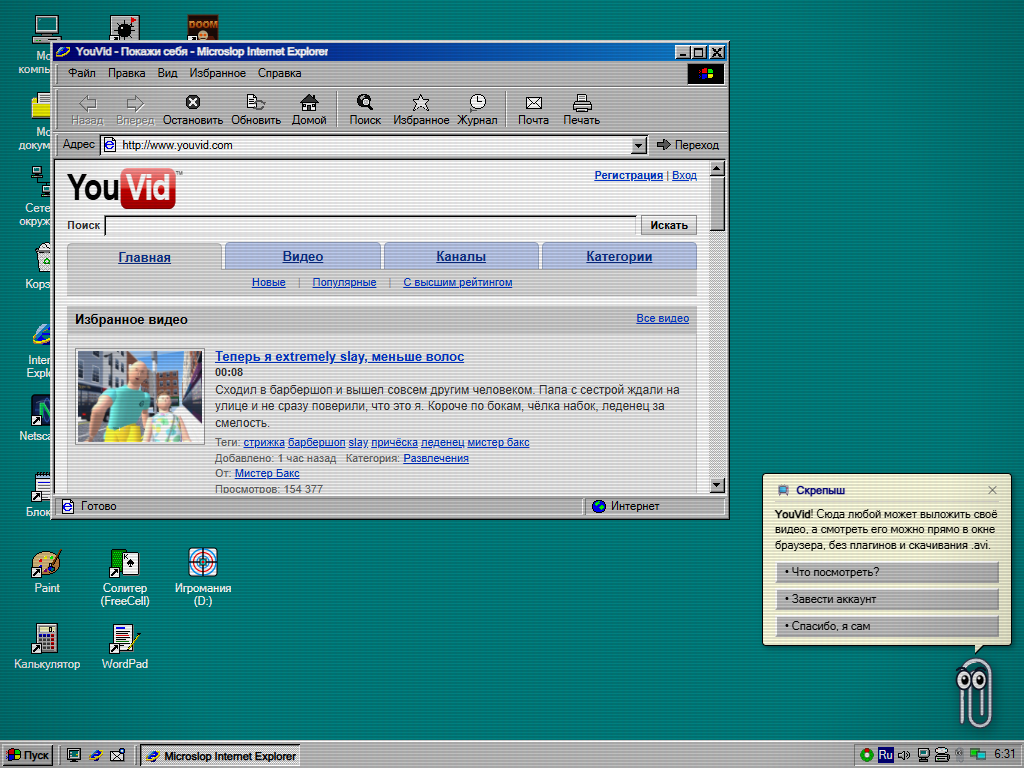The width and height of the screenshot is (1024, 768).
Task: Click the Искать search button
Action: (x=669, y=225)
